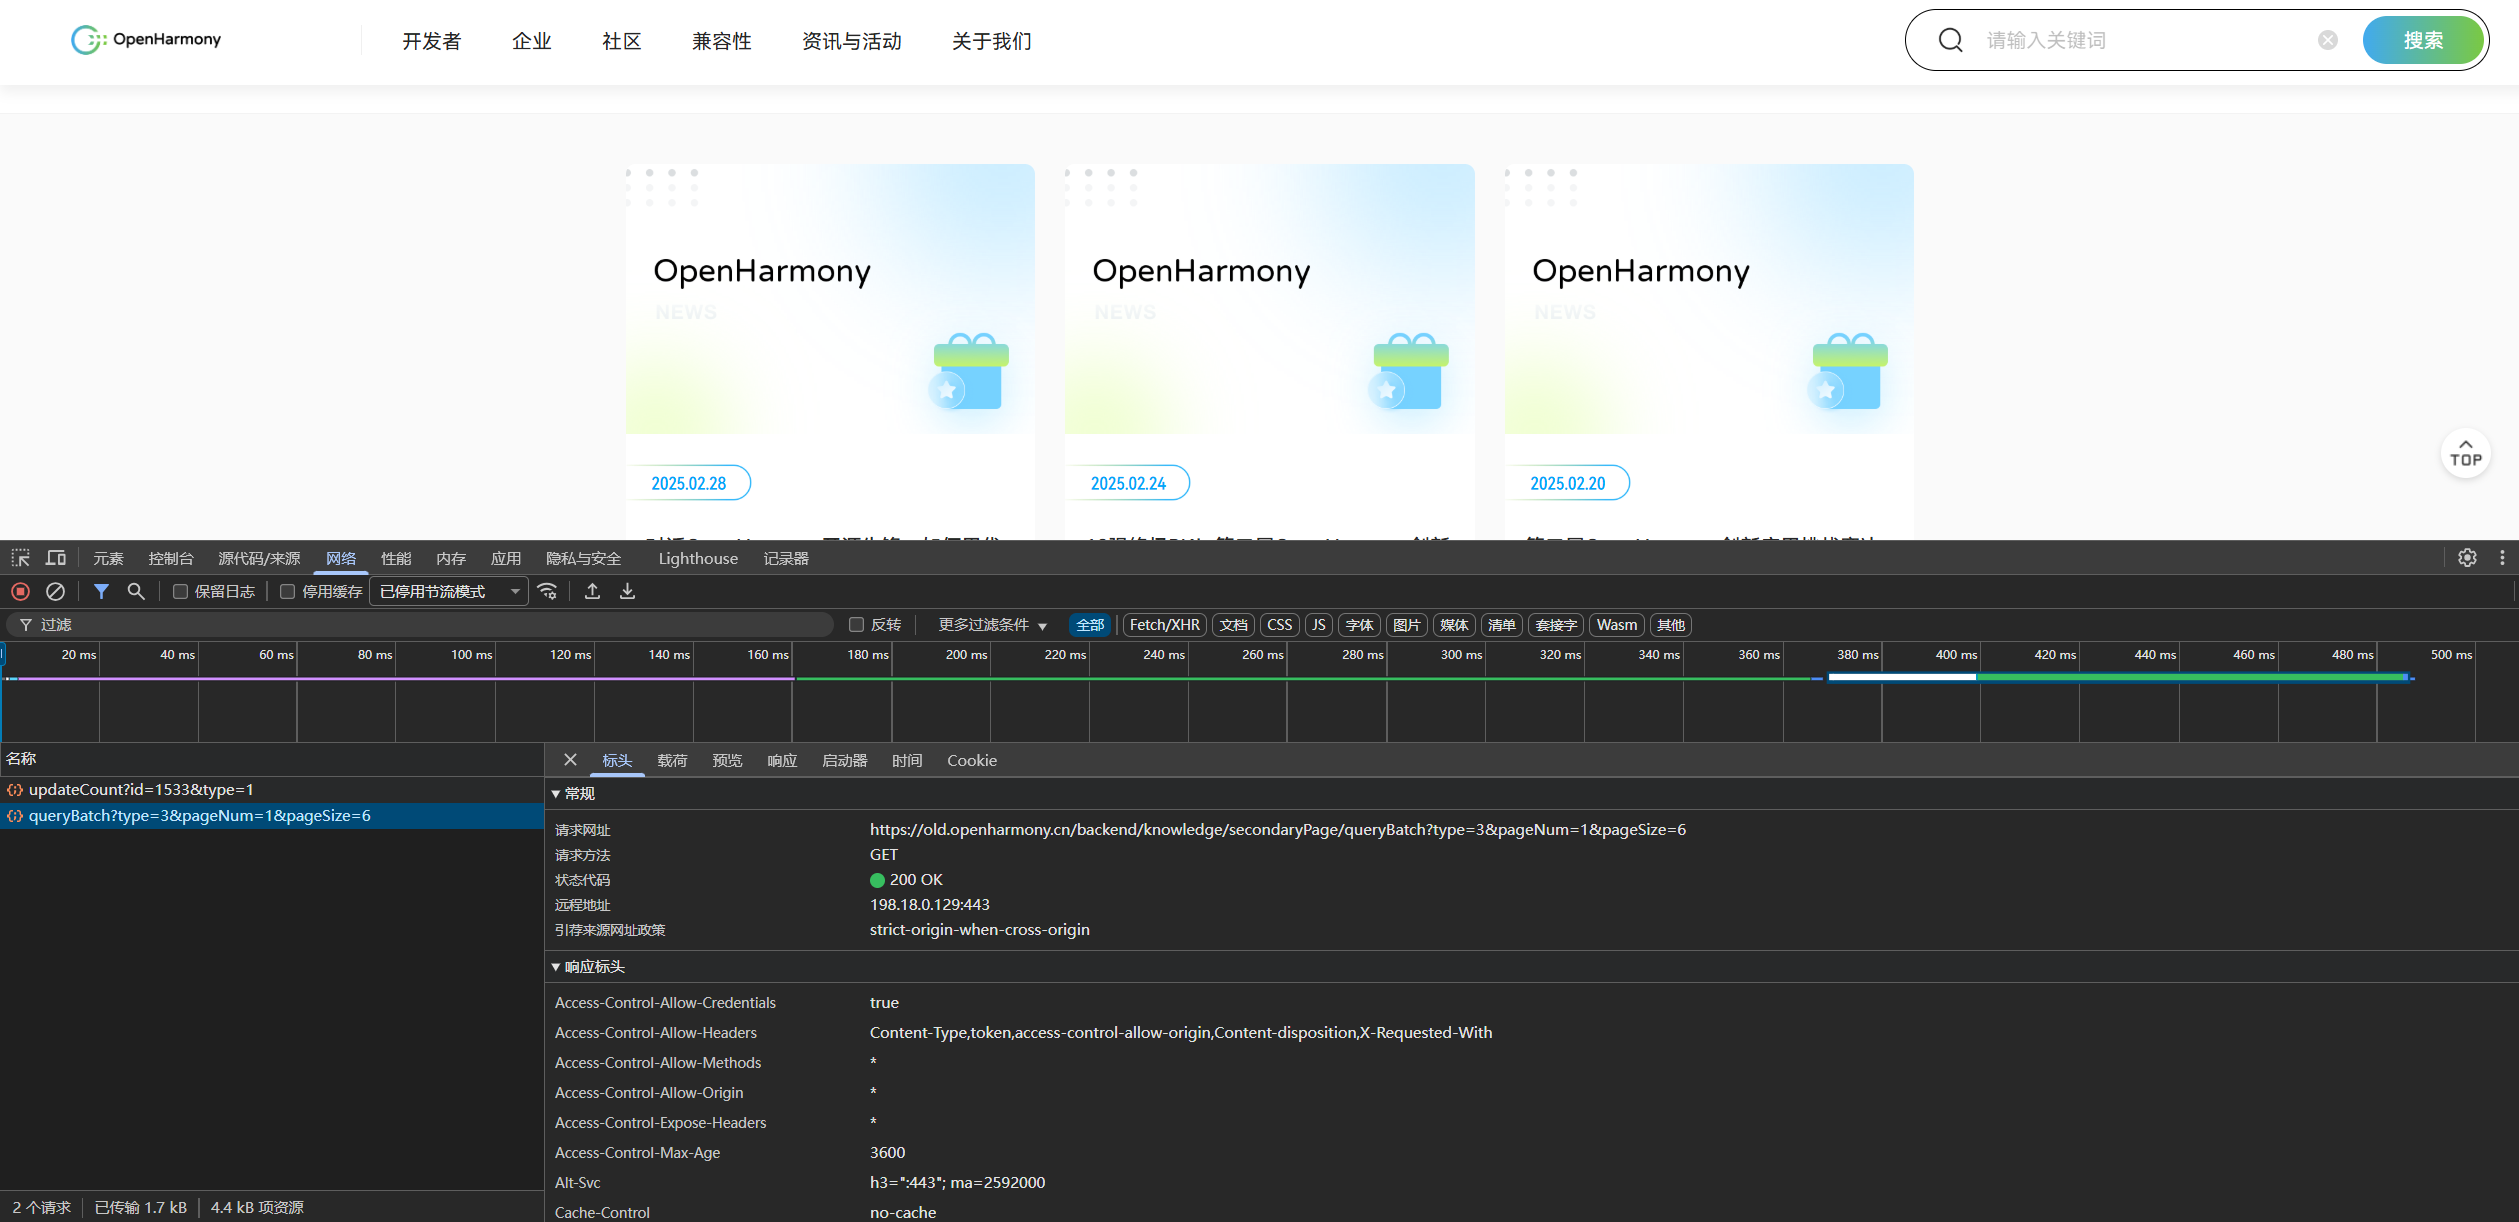Toggle the network filter funnel icon
Viewport: 2519px width, 1222px height.
(101, 592)
